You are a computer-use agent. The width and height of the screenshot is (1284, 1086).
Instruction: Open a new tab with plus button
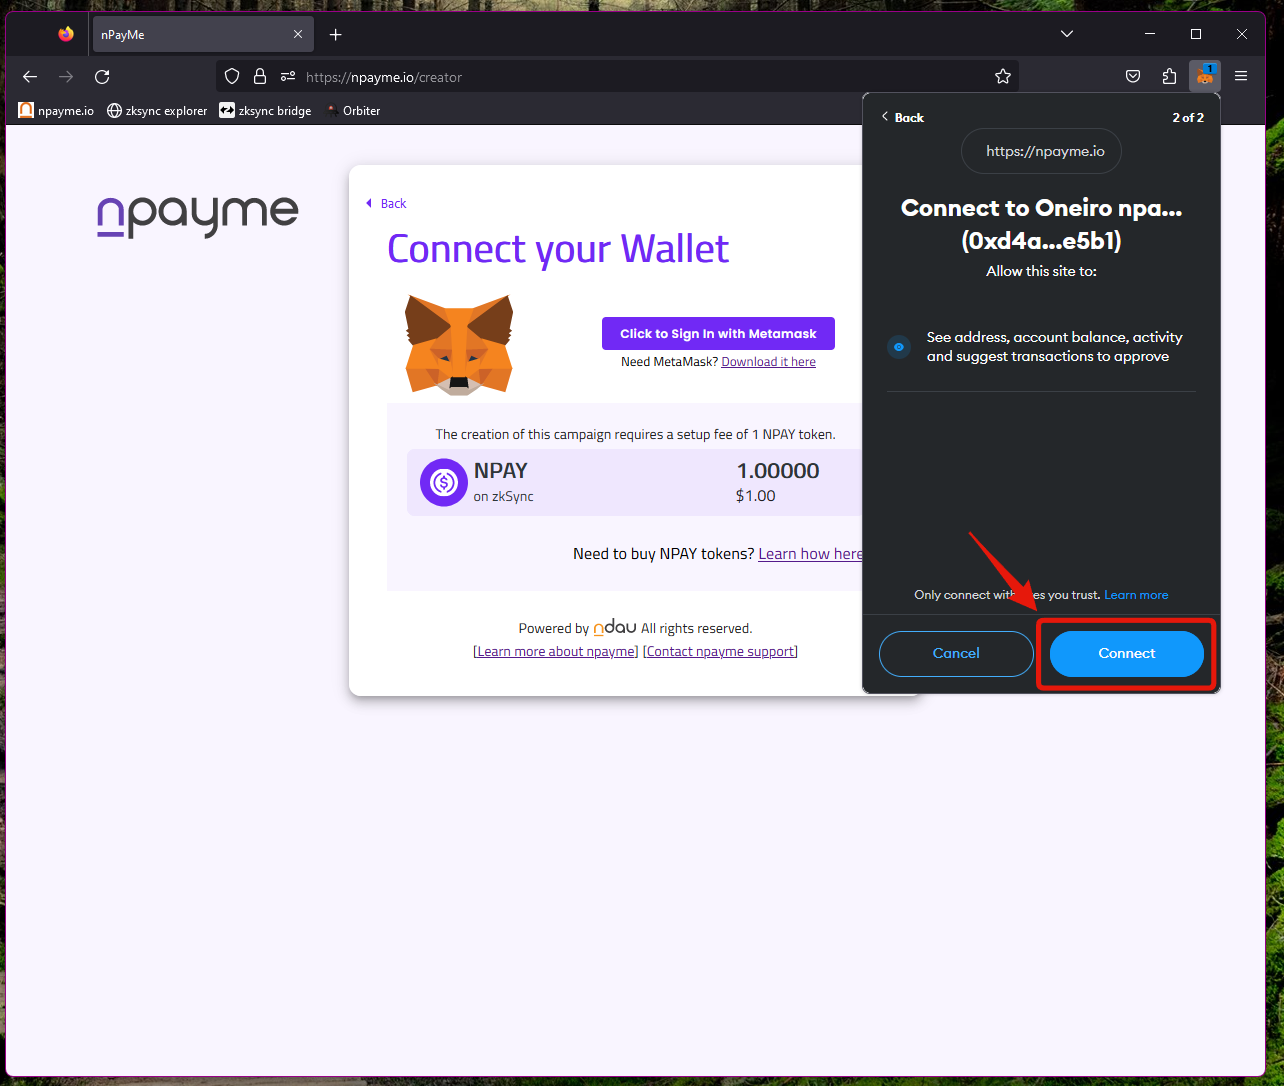coord(336,34)
